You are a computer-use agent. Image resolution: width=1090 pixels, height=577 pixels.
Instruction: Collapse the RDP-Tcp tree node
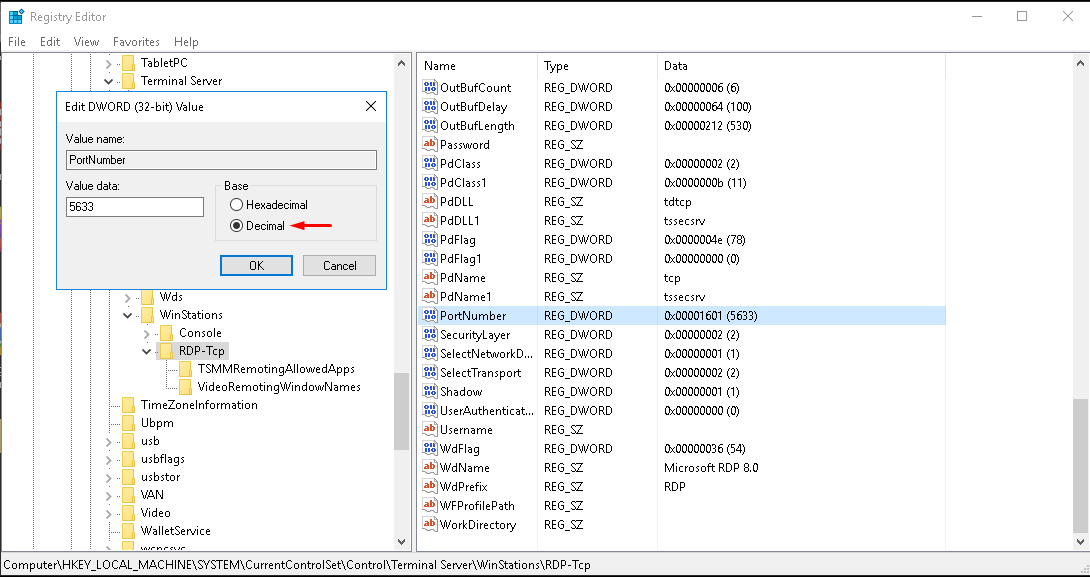147,351
